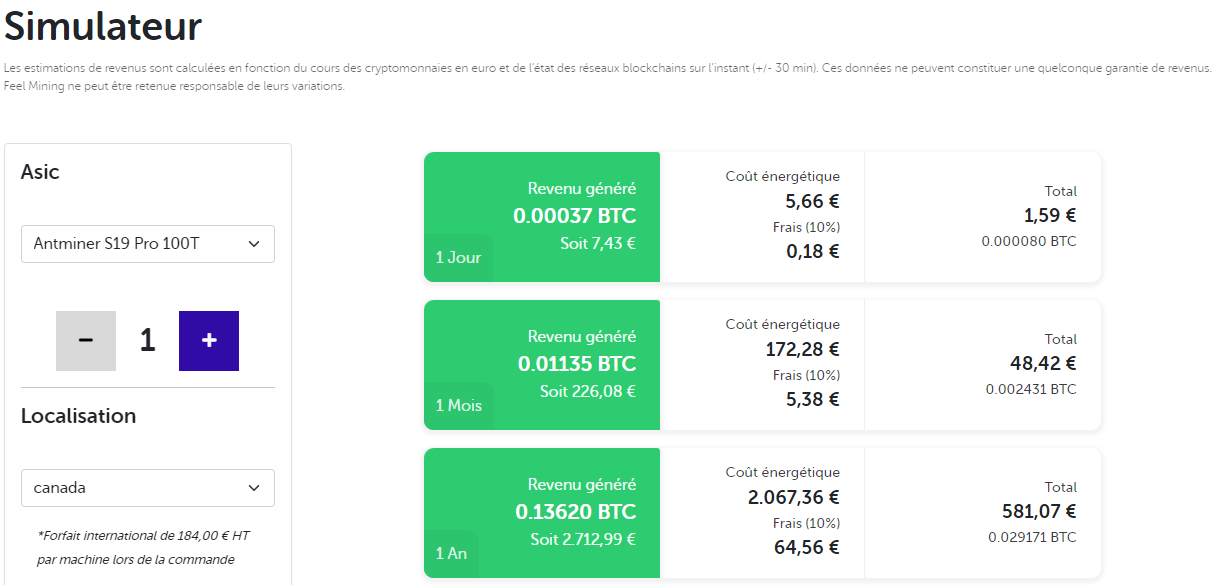The width and height of the screenshot is (1218, 585).
Task: Click the daily revenue 0.00037 BTC
Action: 574,216
